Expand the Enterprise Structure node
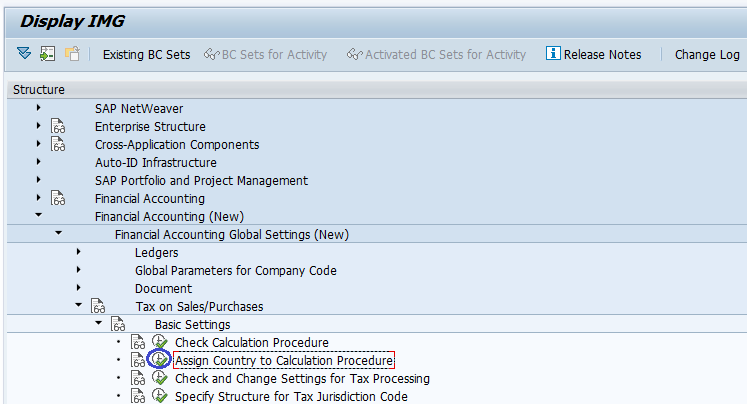This screenshot has width=747, height=404. click(x=39, y=126)
